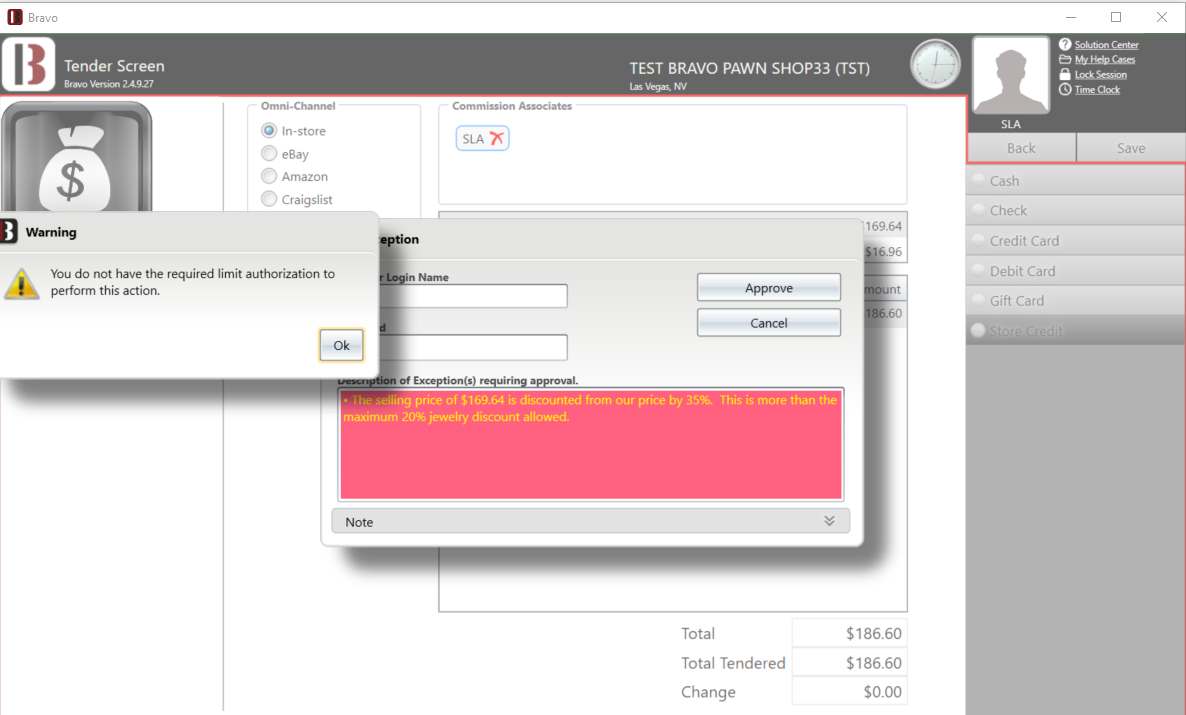Cancel the exception approval dialog
1186x715 pixels.
768,323
